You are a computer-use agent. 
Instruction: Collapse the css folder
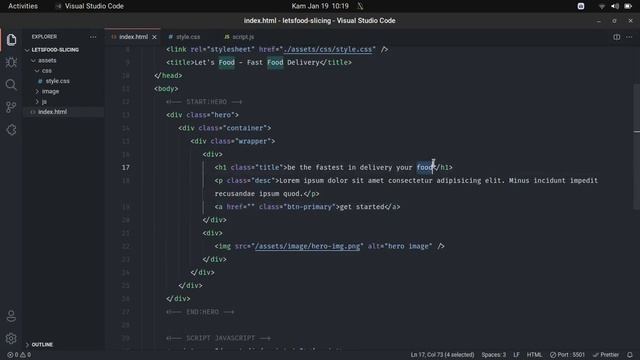point(47,71)
